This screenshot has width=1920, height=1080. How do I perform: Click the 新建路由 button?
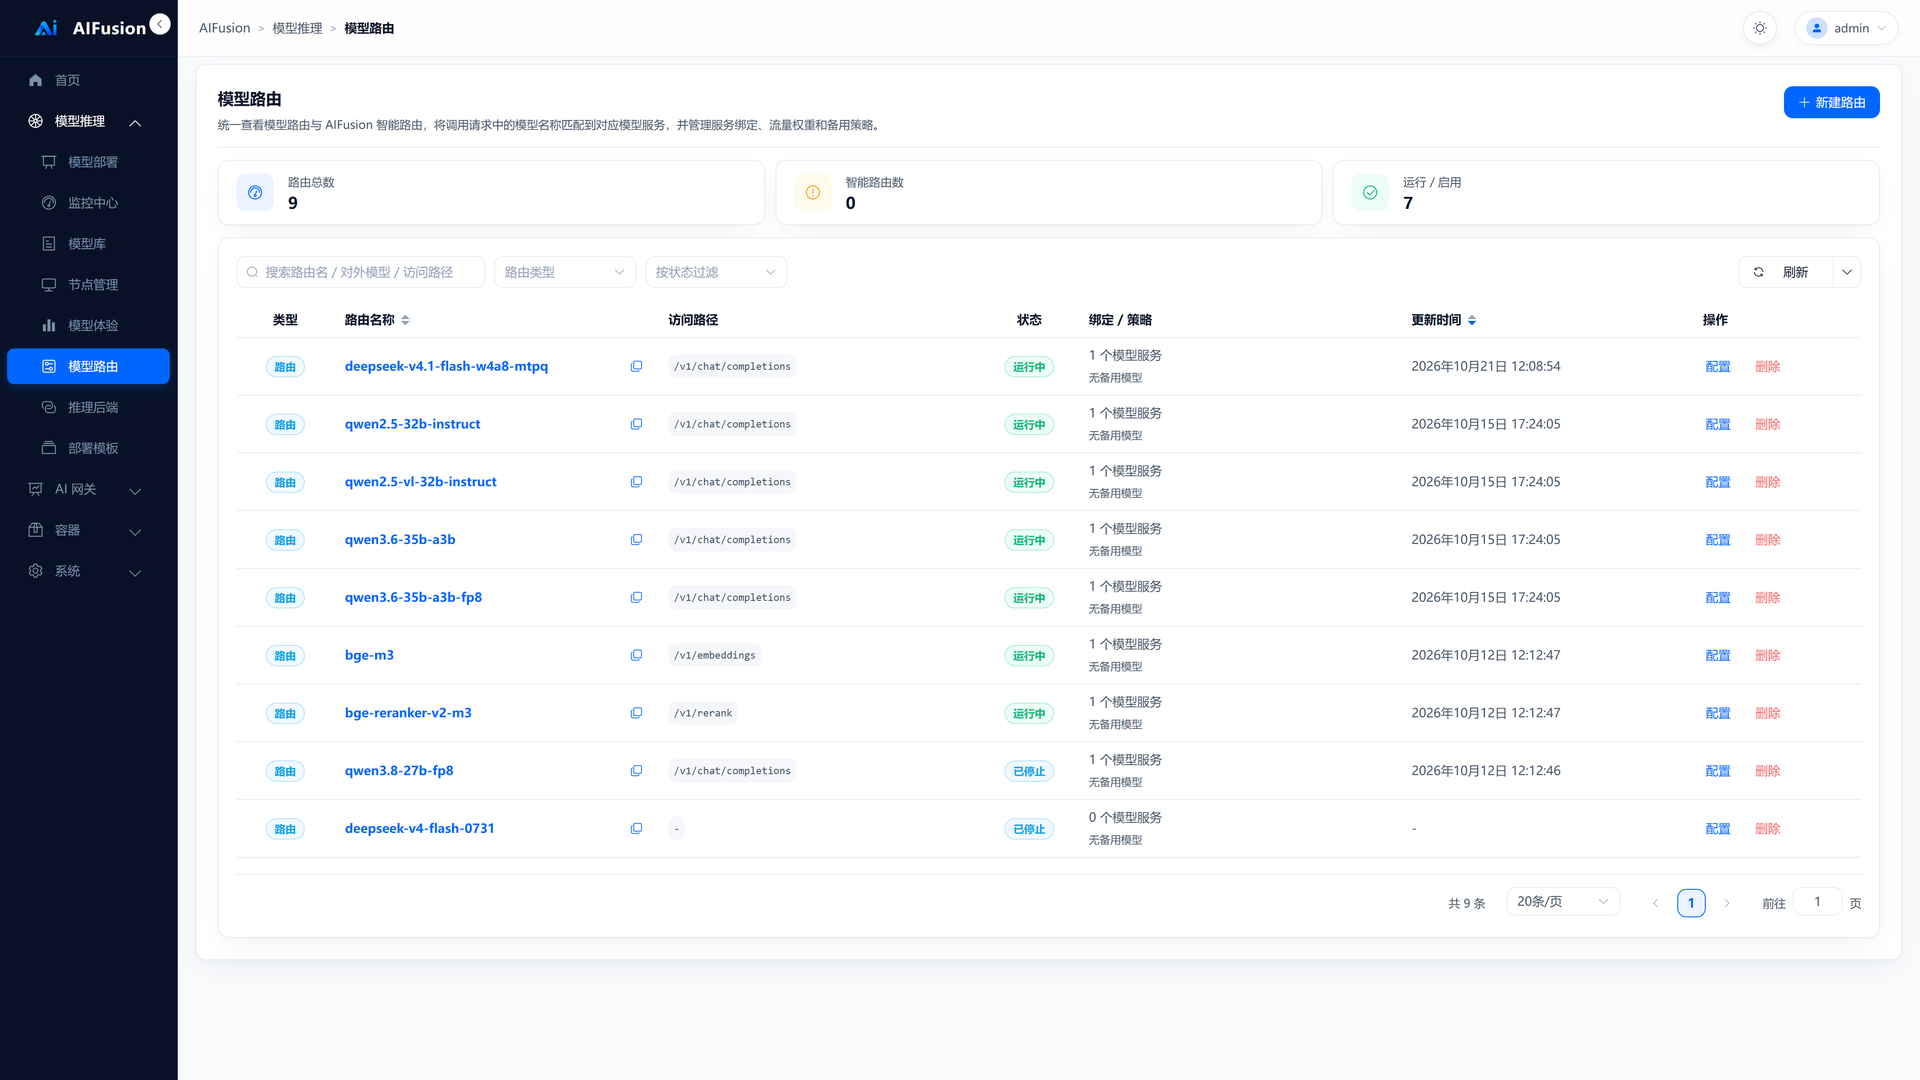pyautogui.click(x=1831, y=102)
